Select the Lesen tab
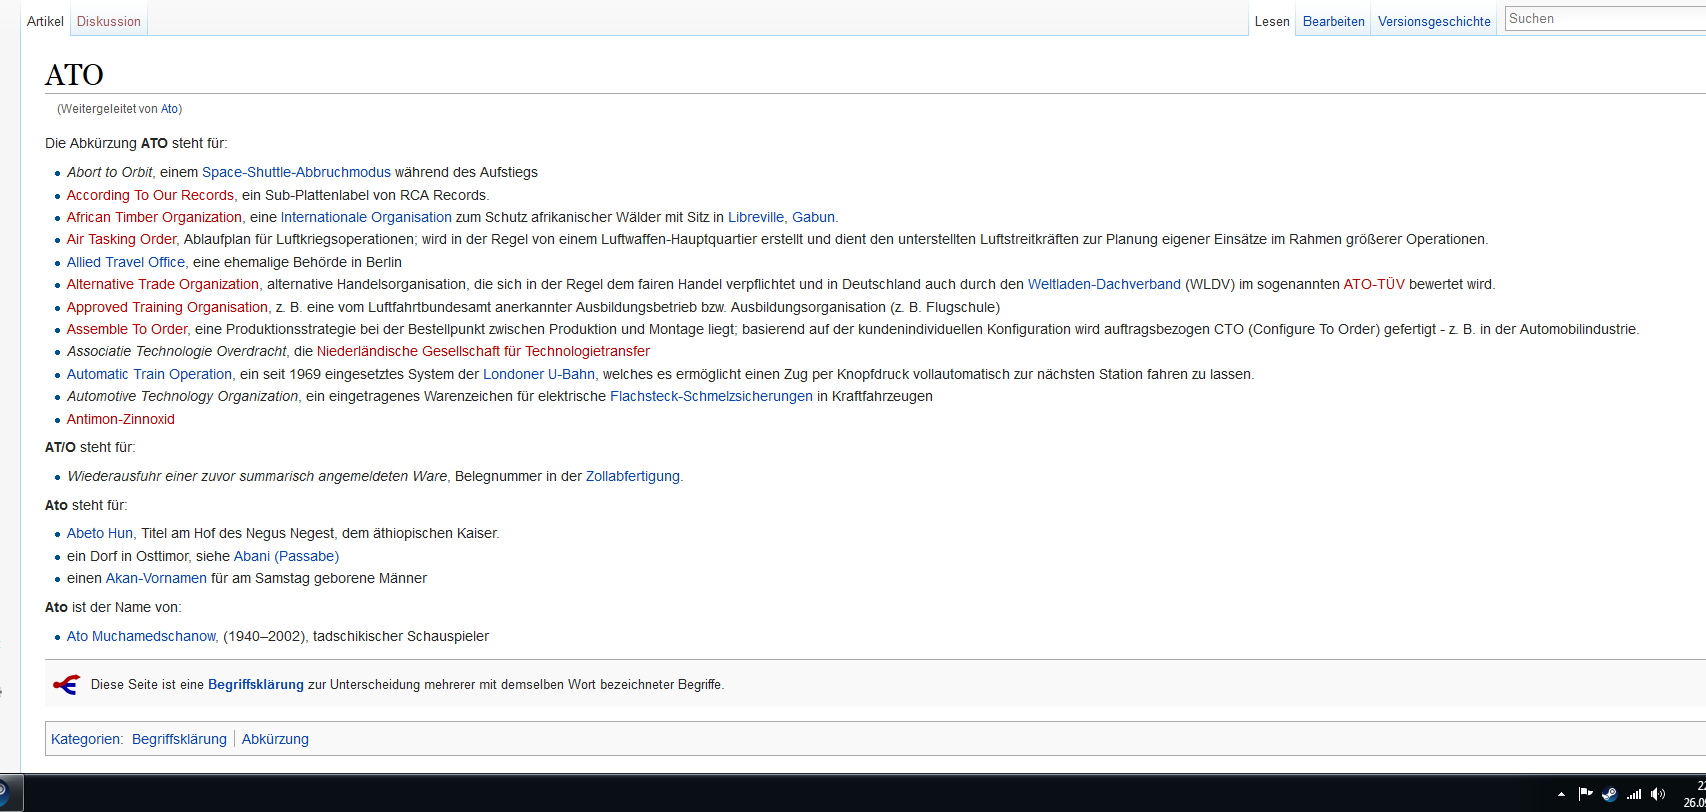Viewport: 1706px width, 812px height. 1272,21
